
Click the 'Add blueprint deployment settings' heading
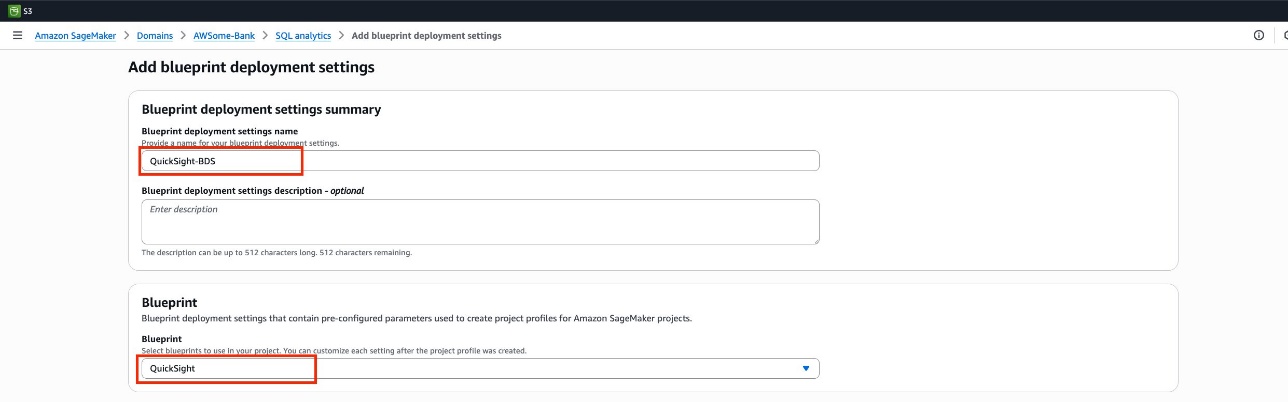tap(251, 68)
